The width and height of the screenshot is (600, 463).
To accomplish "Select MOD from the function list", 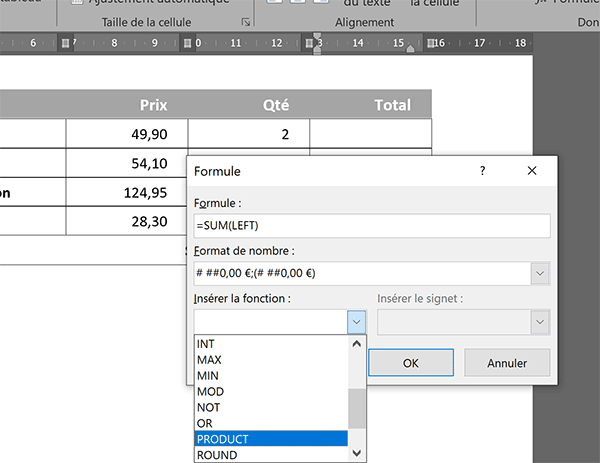I will pyautogui.click(x=271, y=391).
